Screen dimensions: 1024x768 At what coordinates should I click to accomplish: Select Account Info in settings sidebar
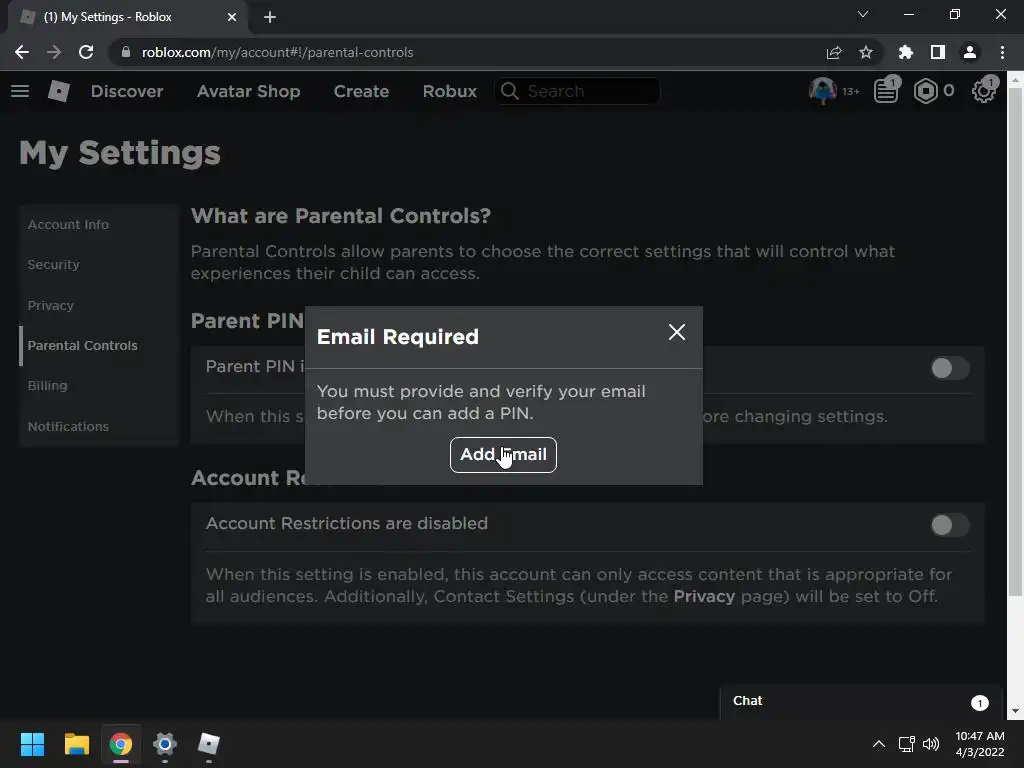pyautogui.click(x=68, y=225)
